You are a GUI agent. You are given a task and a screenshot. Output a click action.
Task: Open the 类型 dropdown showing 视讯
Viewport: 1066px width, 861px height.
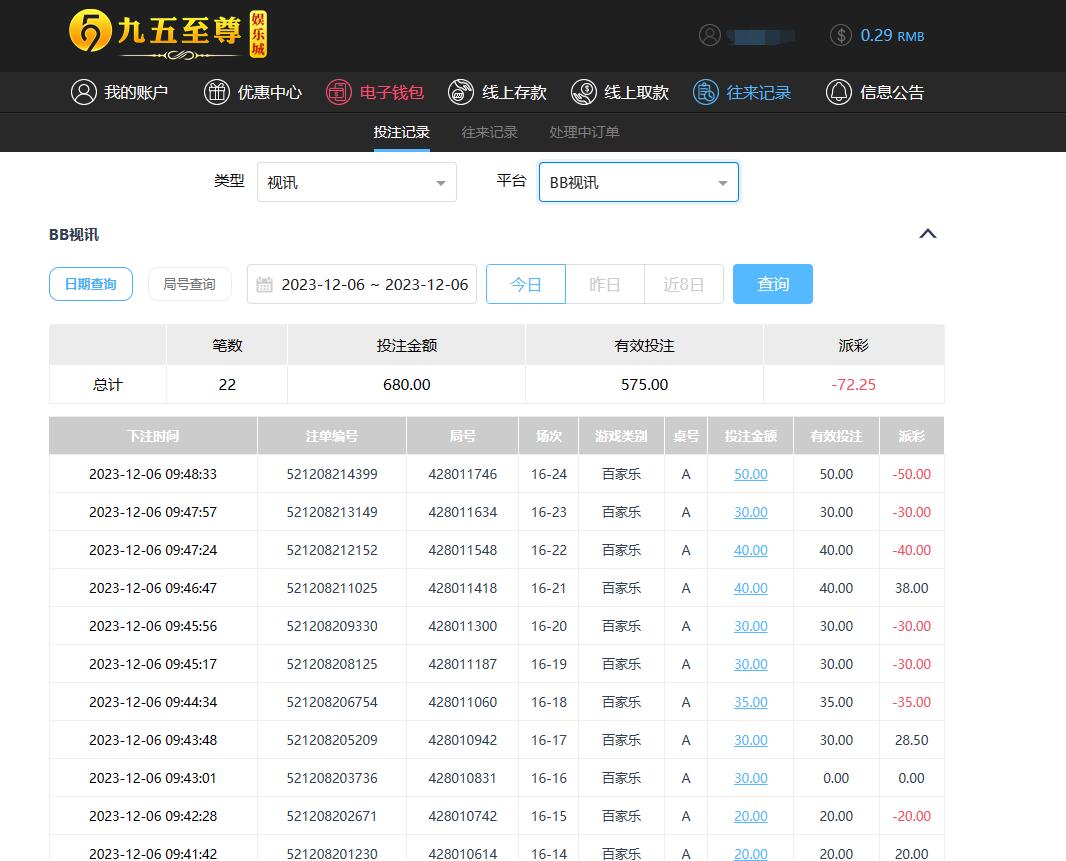tap(356, 183)
